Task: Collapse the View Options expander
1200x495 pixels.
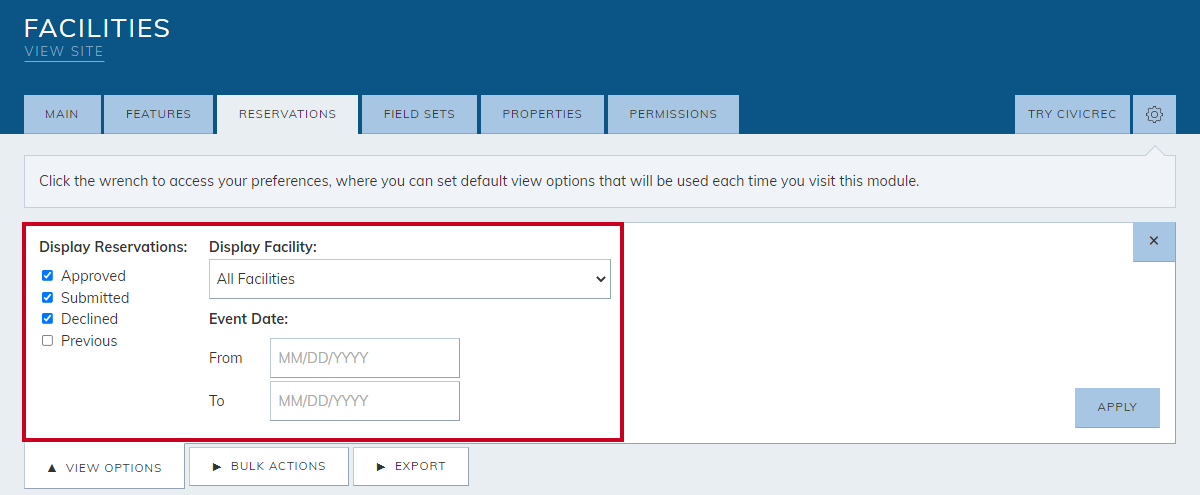Action: click(x=104, y=468)
